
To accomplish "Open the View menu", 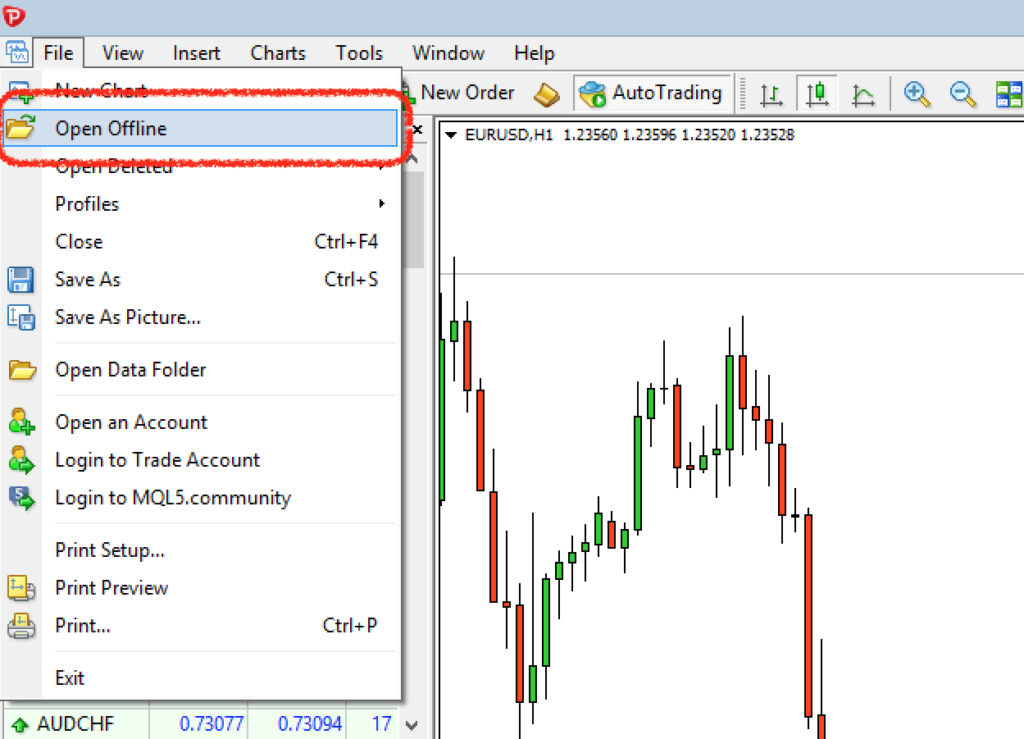I will [x=123, y=53].
